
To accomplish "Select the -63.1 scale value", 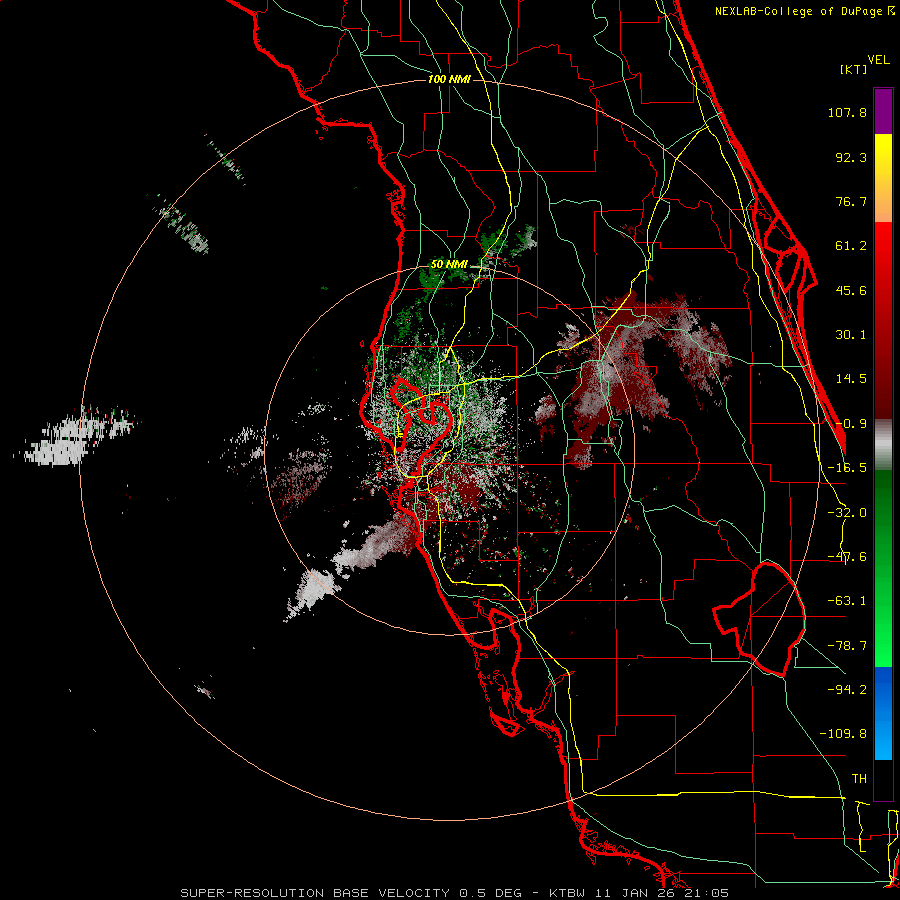I will (847, 601).
